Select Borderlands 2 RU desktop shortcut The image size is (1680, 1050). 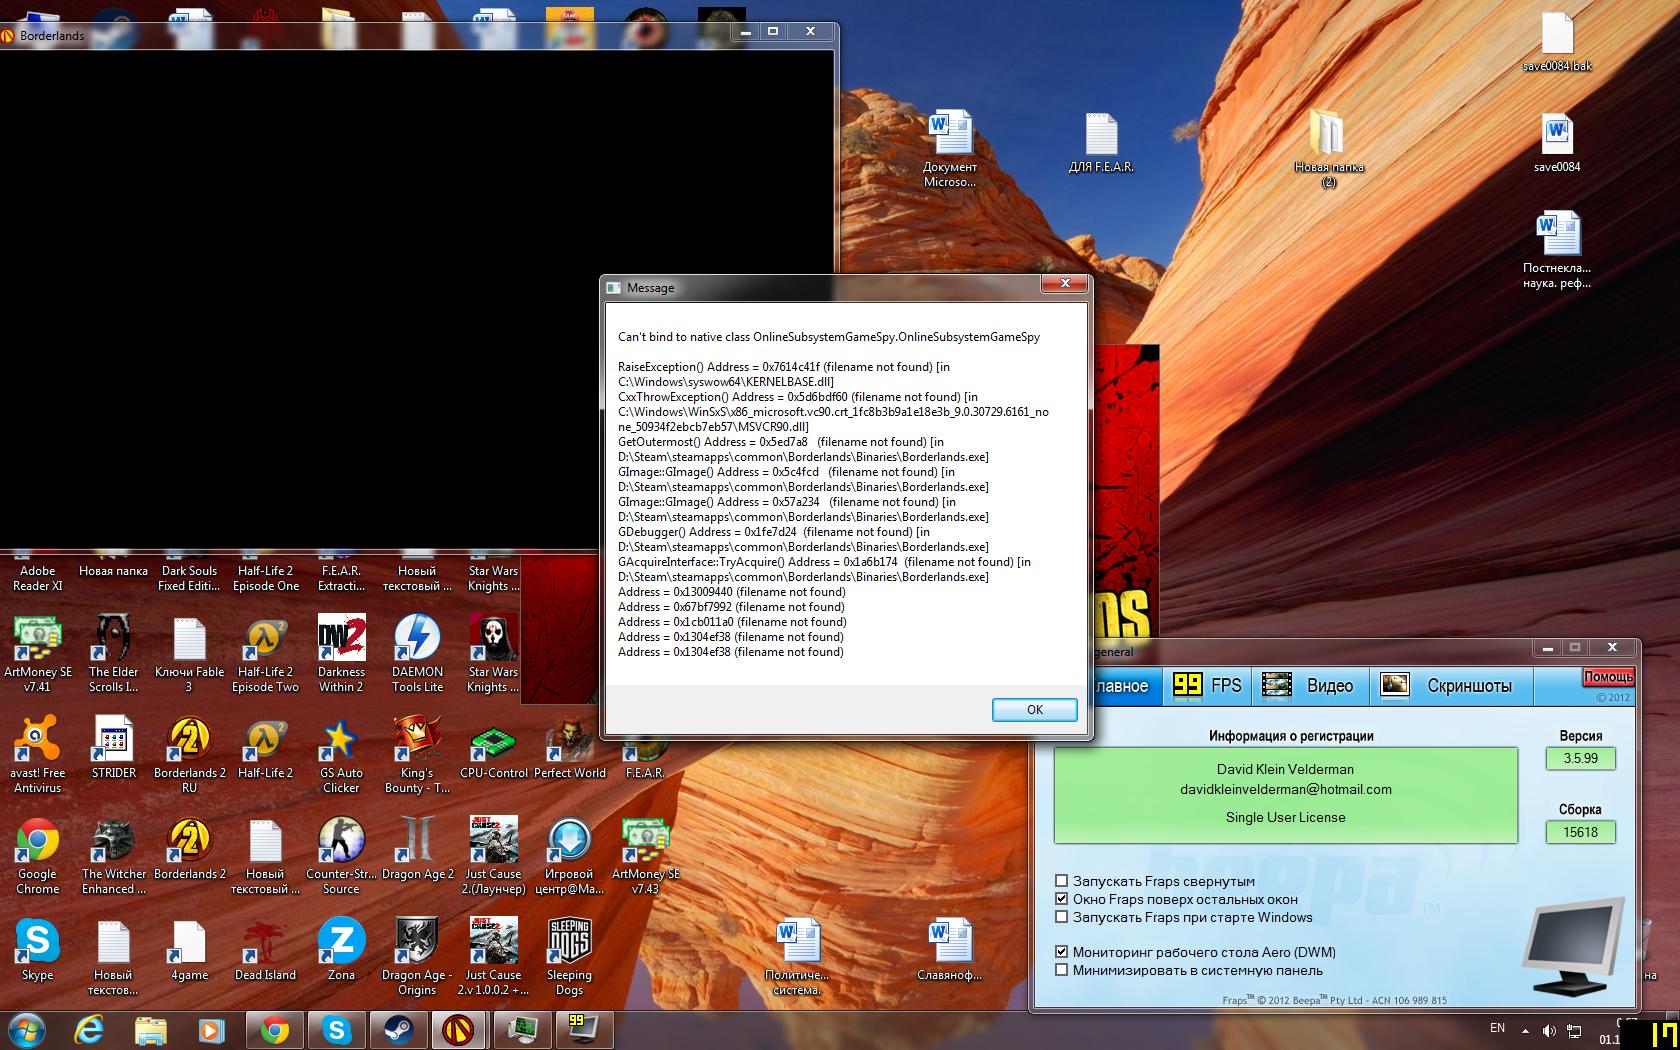pyautogui.click(x=189, y=755)
